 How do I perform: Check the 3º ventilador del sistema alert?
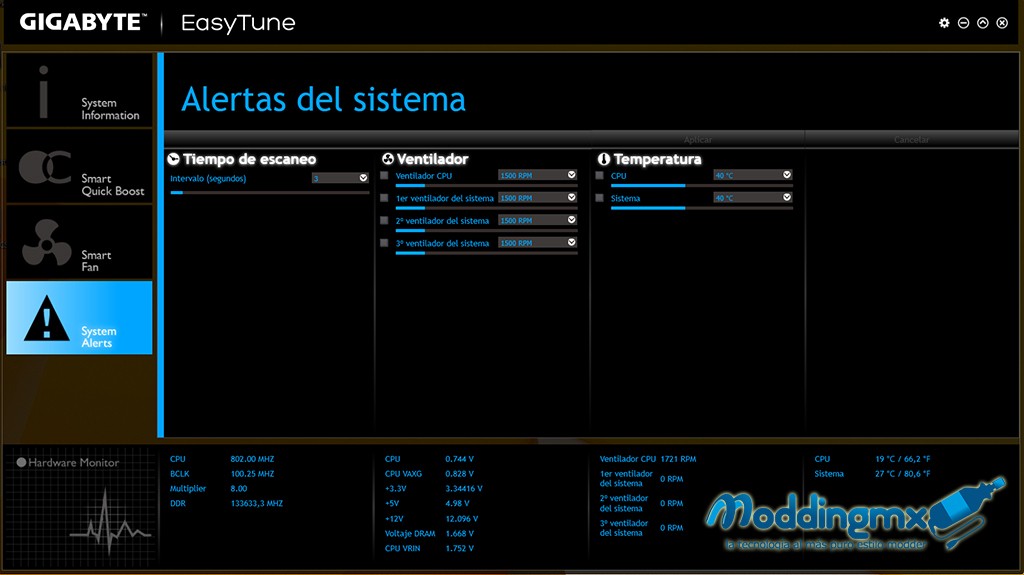click(384, 242)
